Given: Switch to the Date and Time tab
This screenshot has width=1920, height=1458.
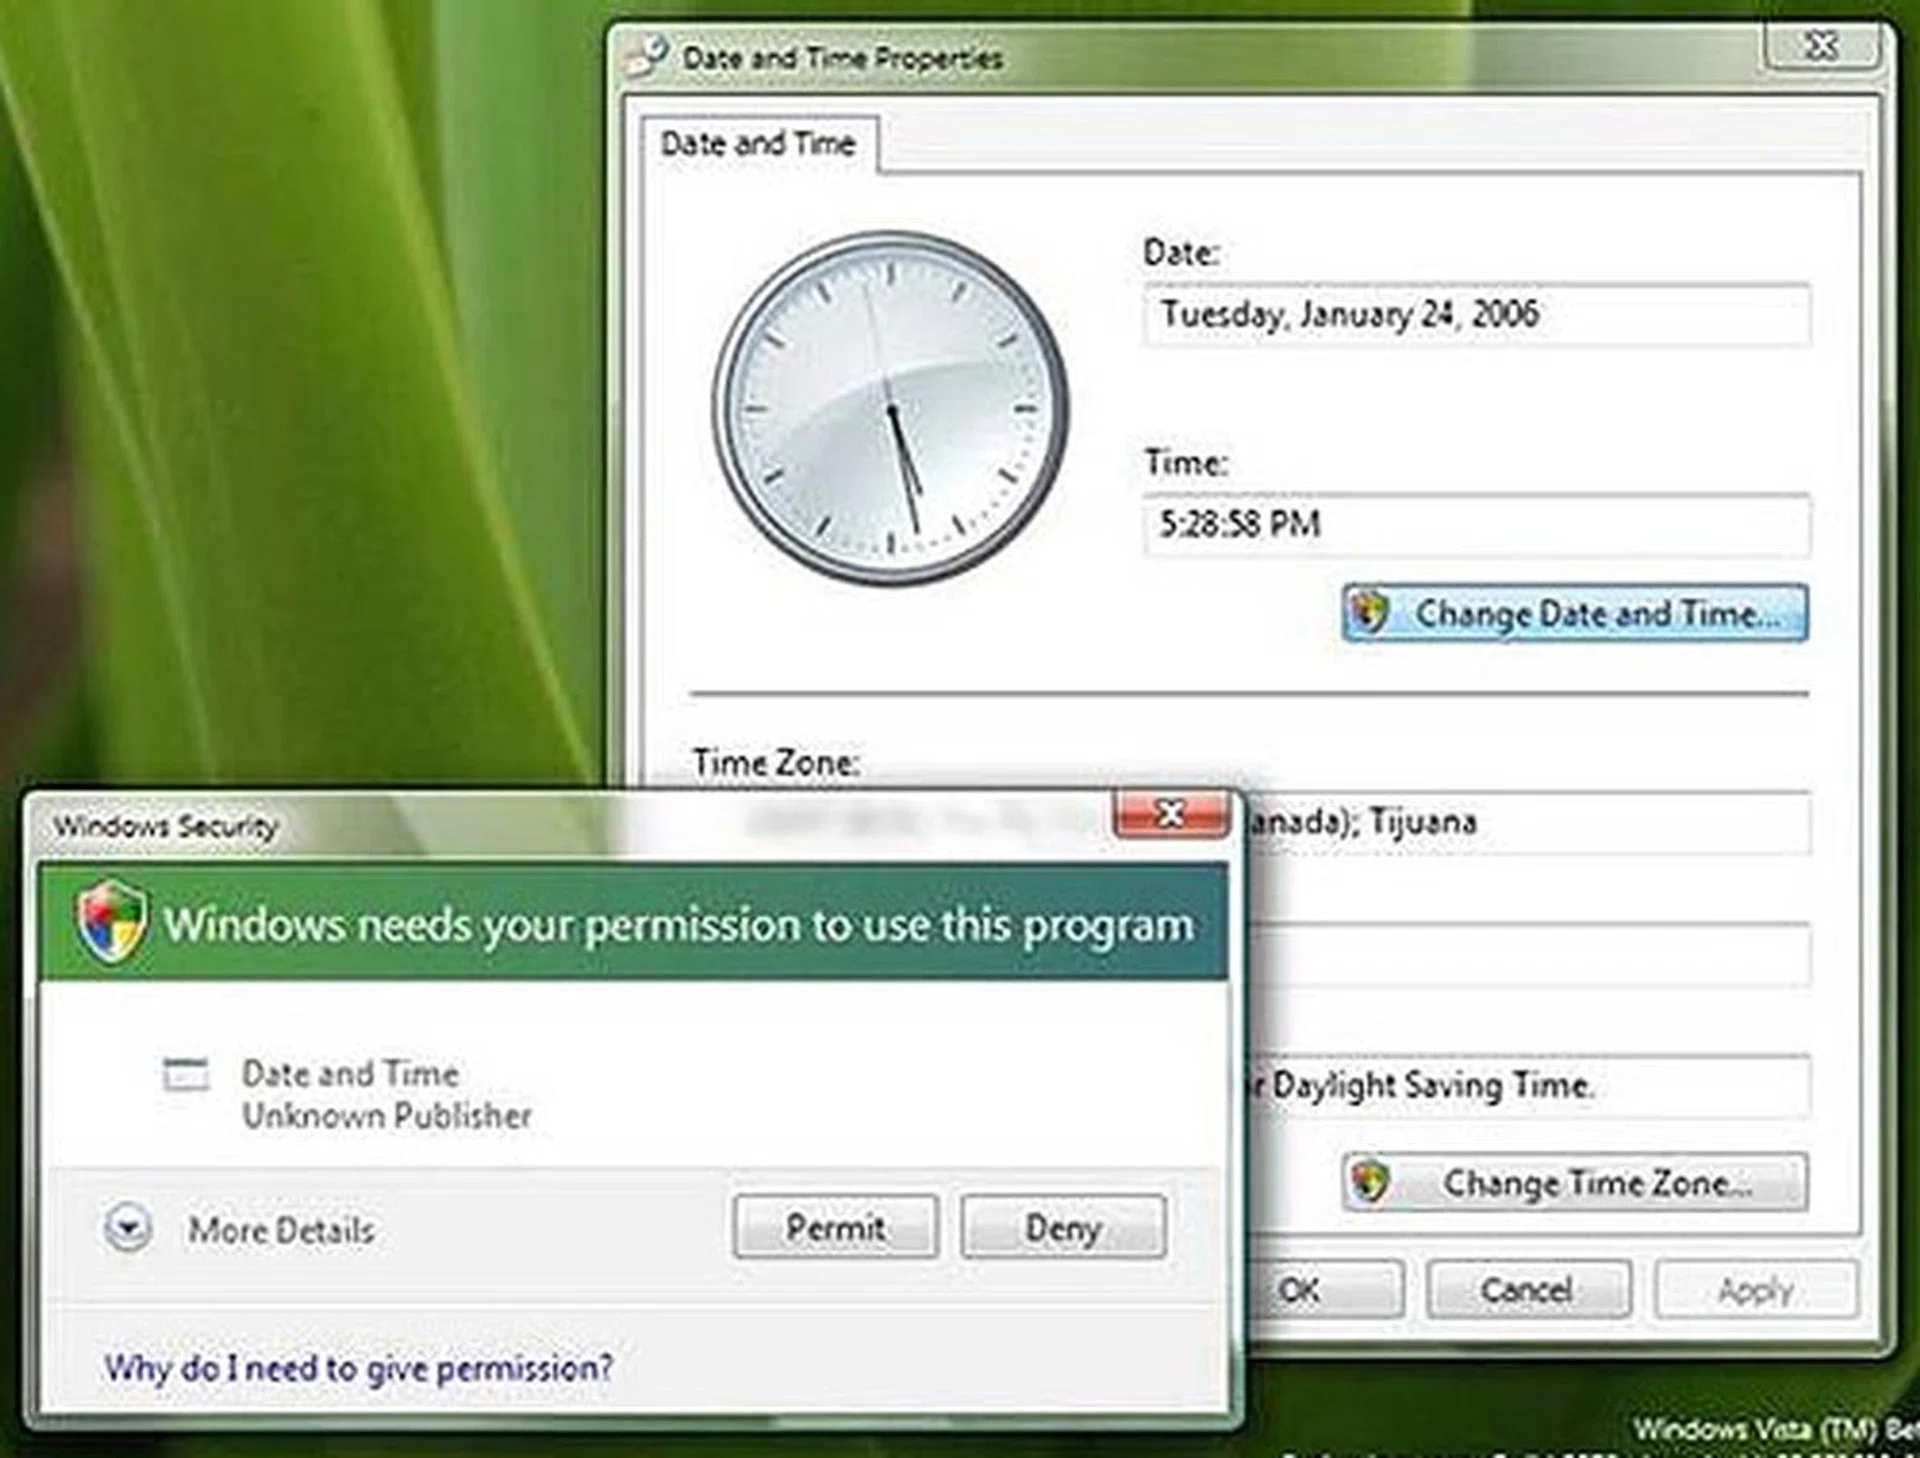Looking at the screenshot, I should (x=757, y=142).
